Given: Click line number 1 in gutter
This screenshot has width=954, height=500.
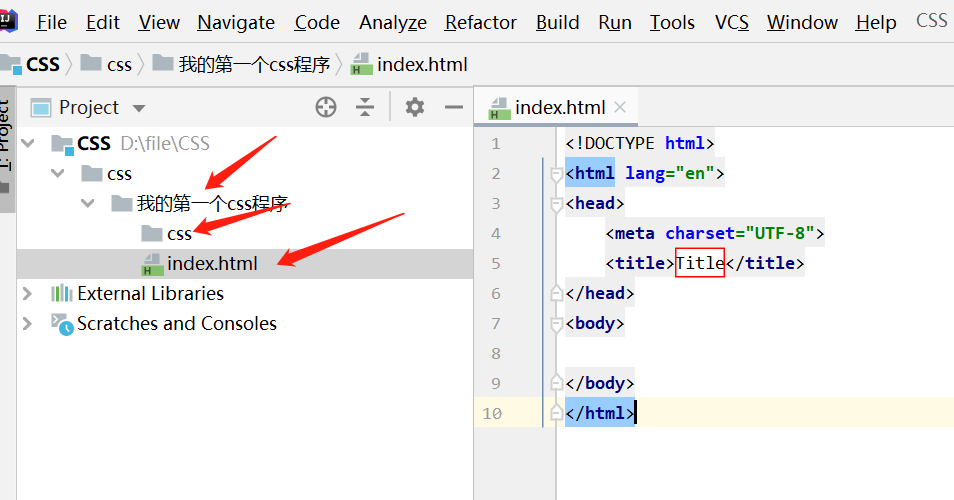Looking at the screenshot, I should (496, 144).
